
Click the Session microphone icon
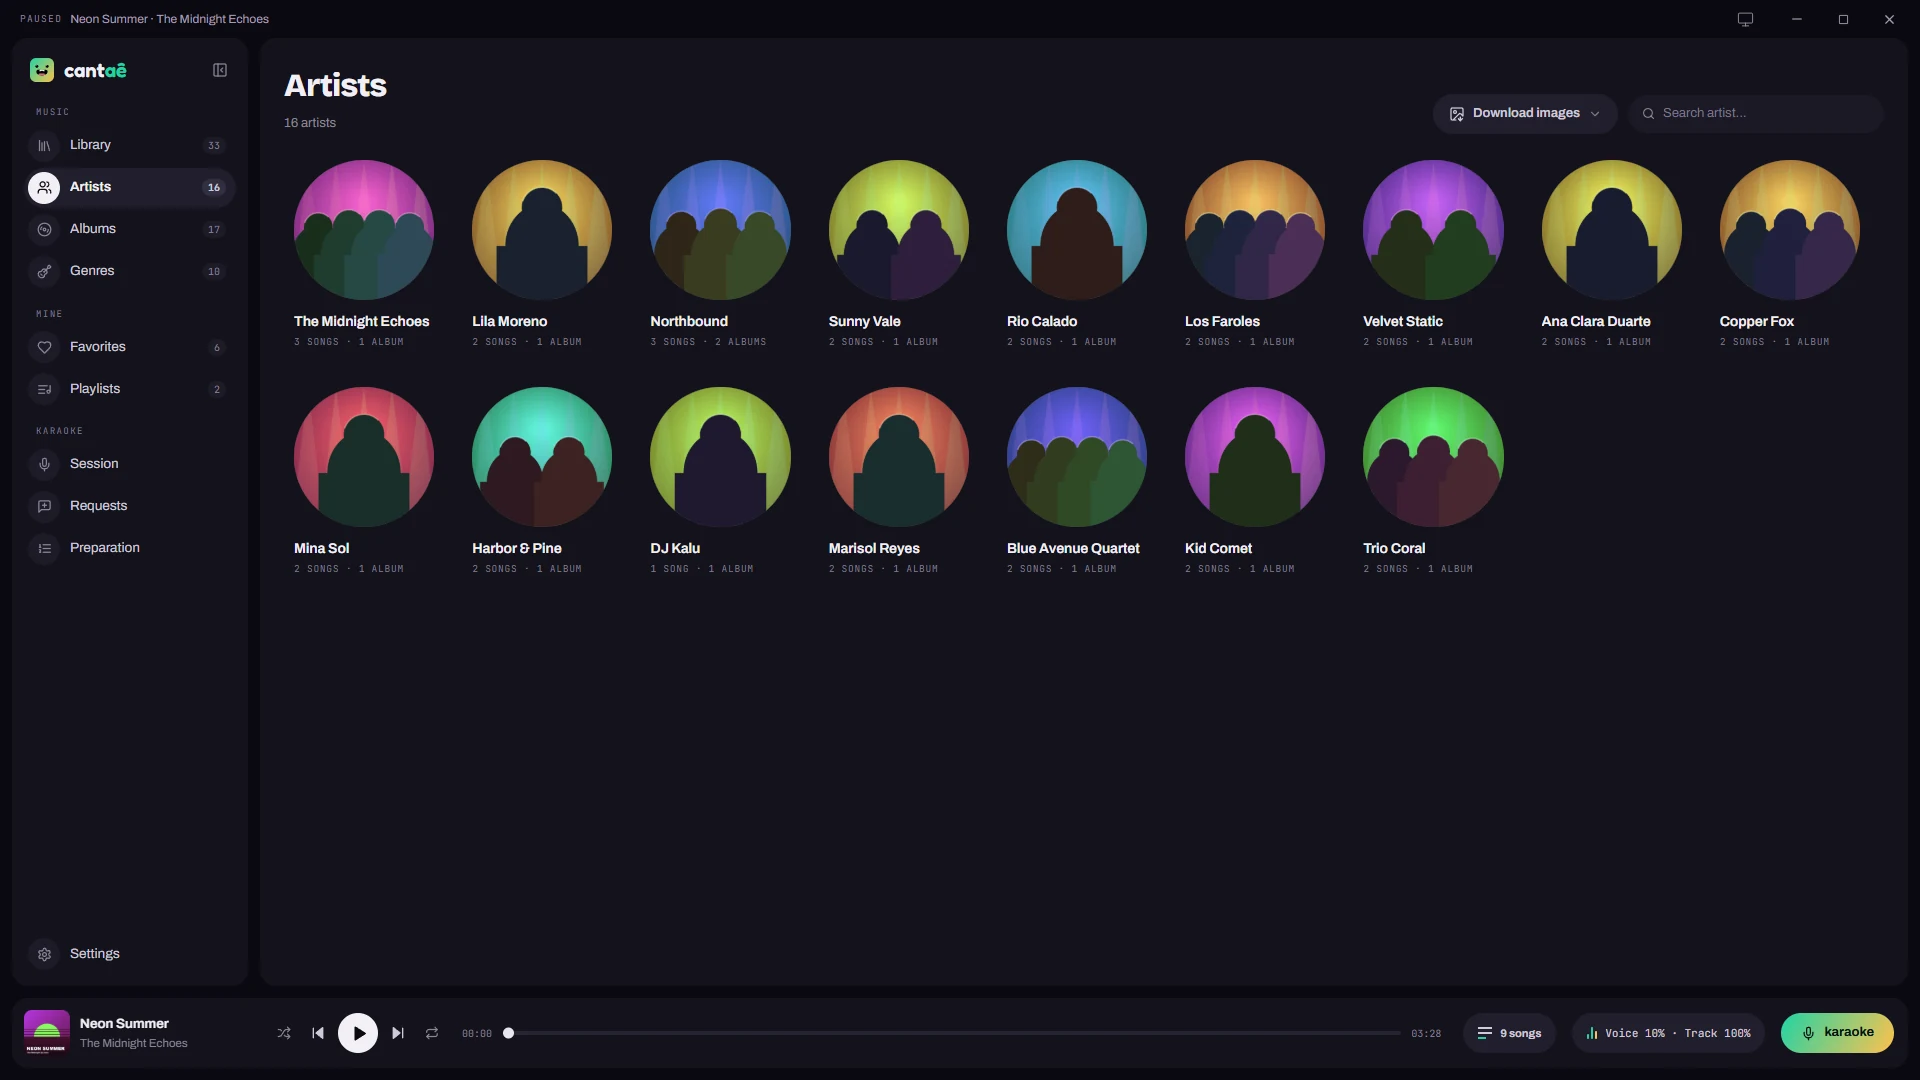(x=44, y=464)
